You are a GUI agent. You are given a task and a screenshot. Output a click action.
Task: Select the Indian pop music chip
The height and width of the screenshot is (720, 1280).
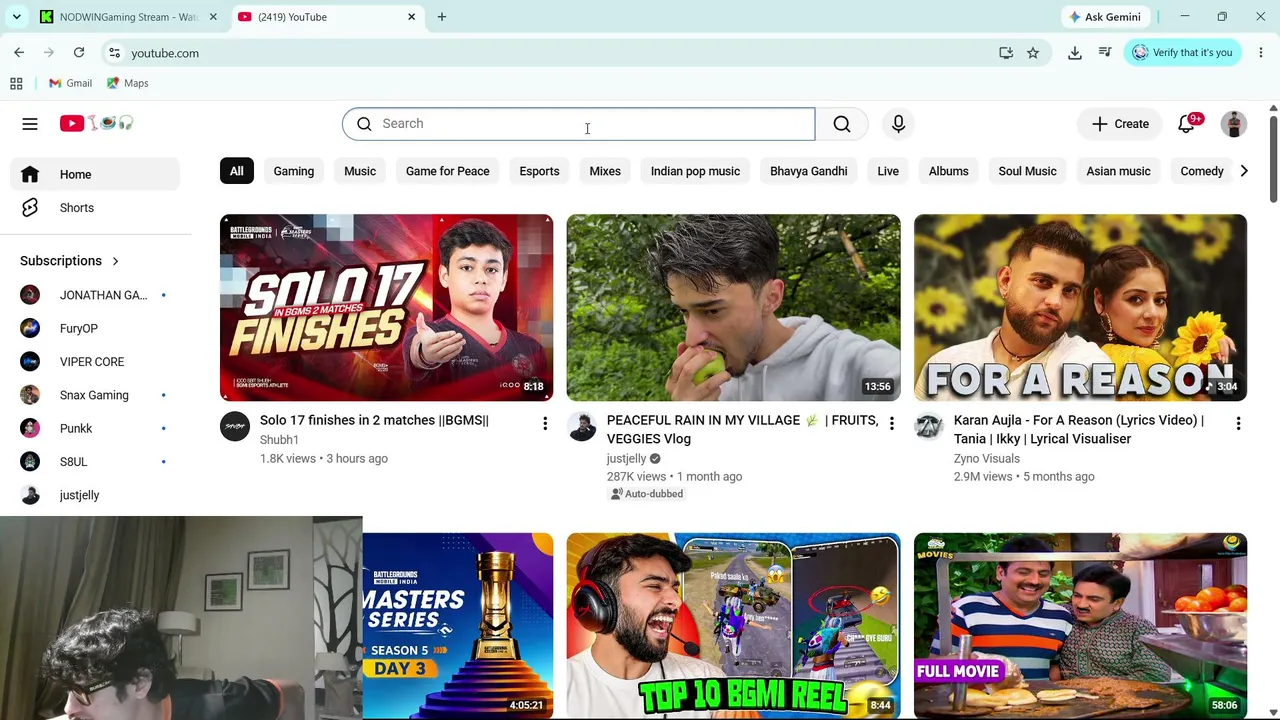(695, 171)
